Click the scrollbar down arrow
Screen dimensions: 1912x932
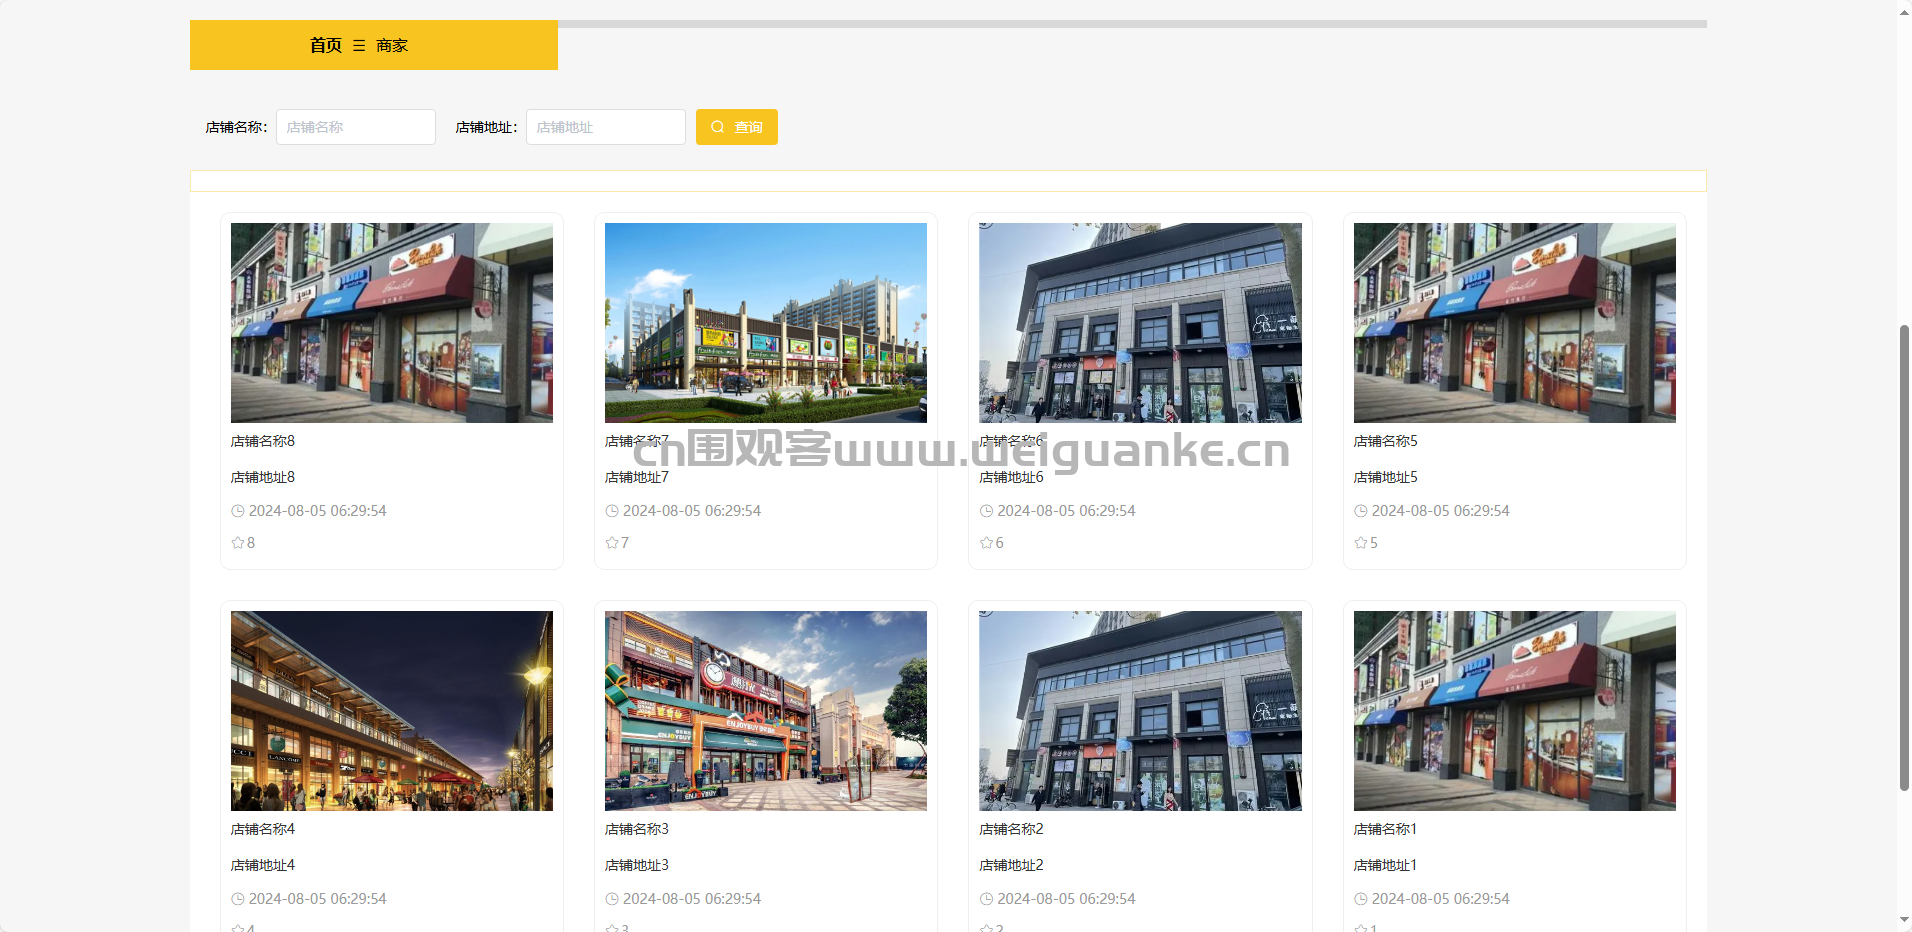pyautogui.click(x=1904, y=920)
